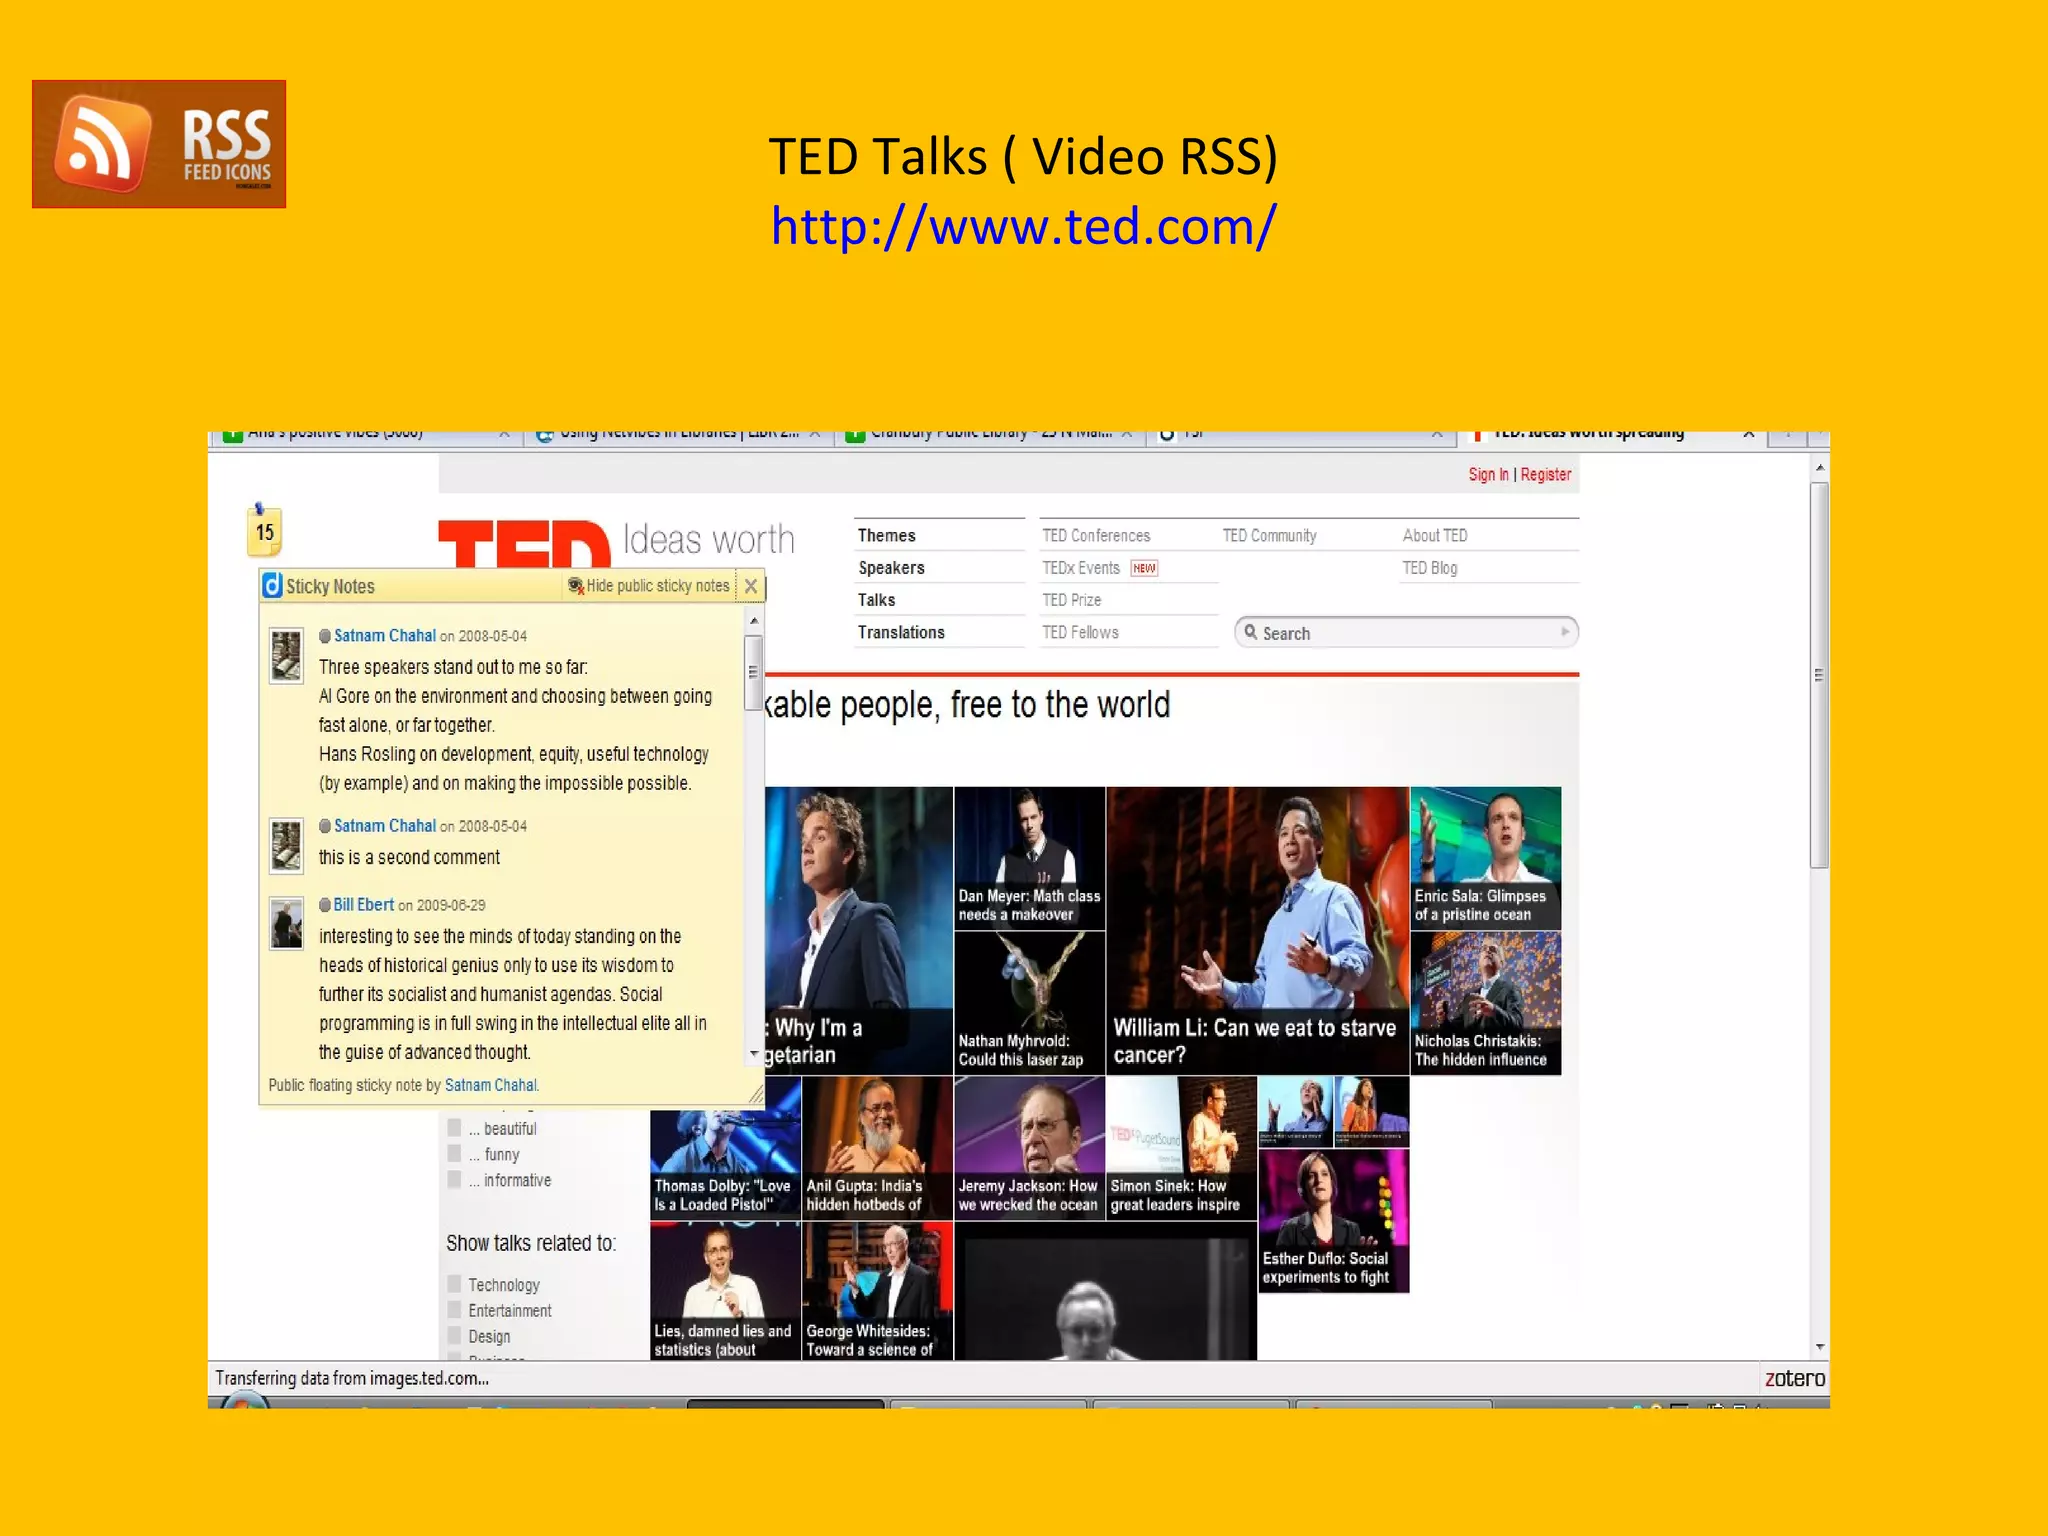Check the funny filter checkbox
Screen dimensions: 2048x1536
coord(454,1154)
